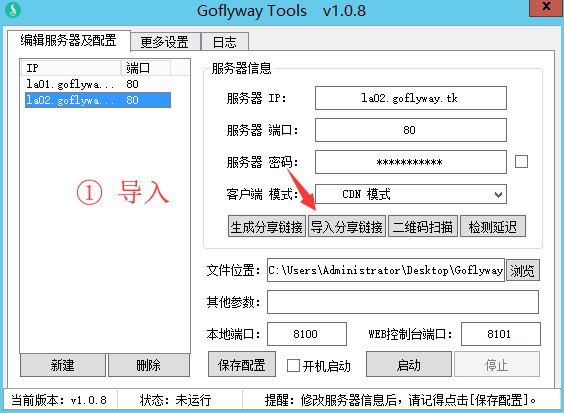
Task: Click the Goflyway app logo icon
Action: pyautogui.click(x=13, y=10)
